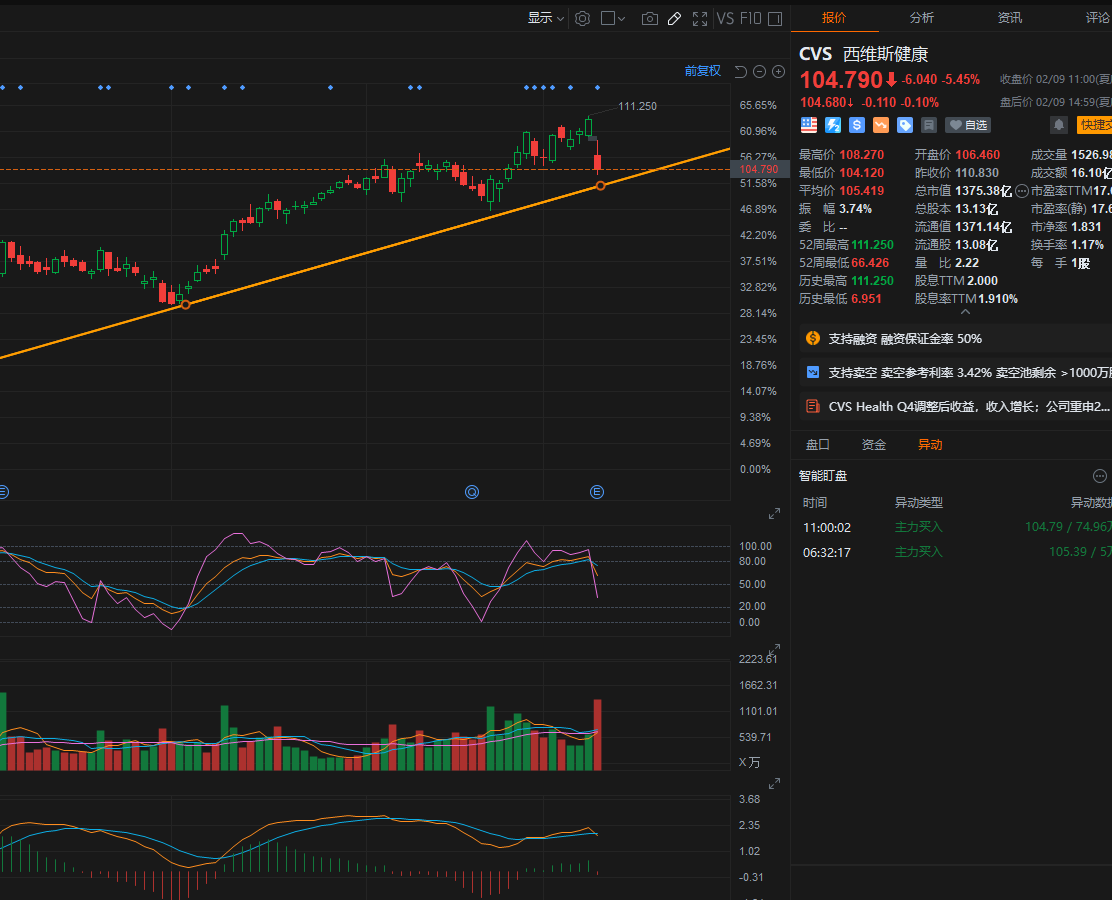Click the 111.250 high price annotation
1112x900 pixels.
coord(638,106)
